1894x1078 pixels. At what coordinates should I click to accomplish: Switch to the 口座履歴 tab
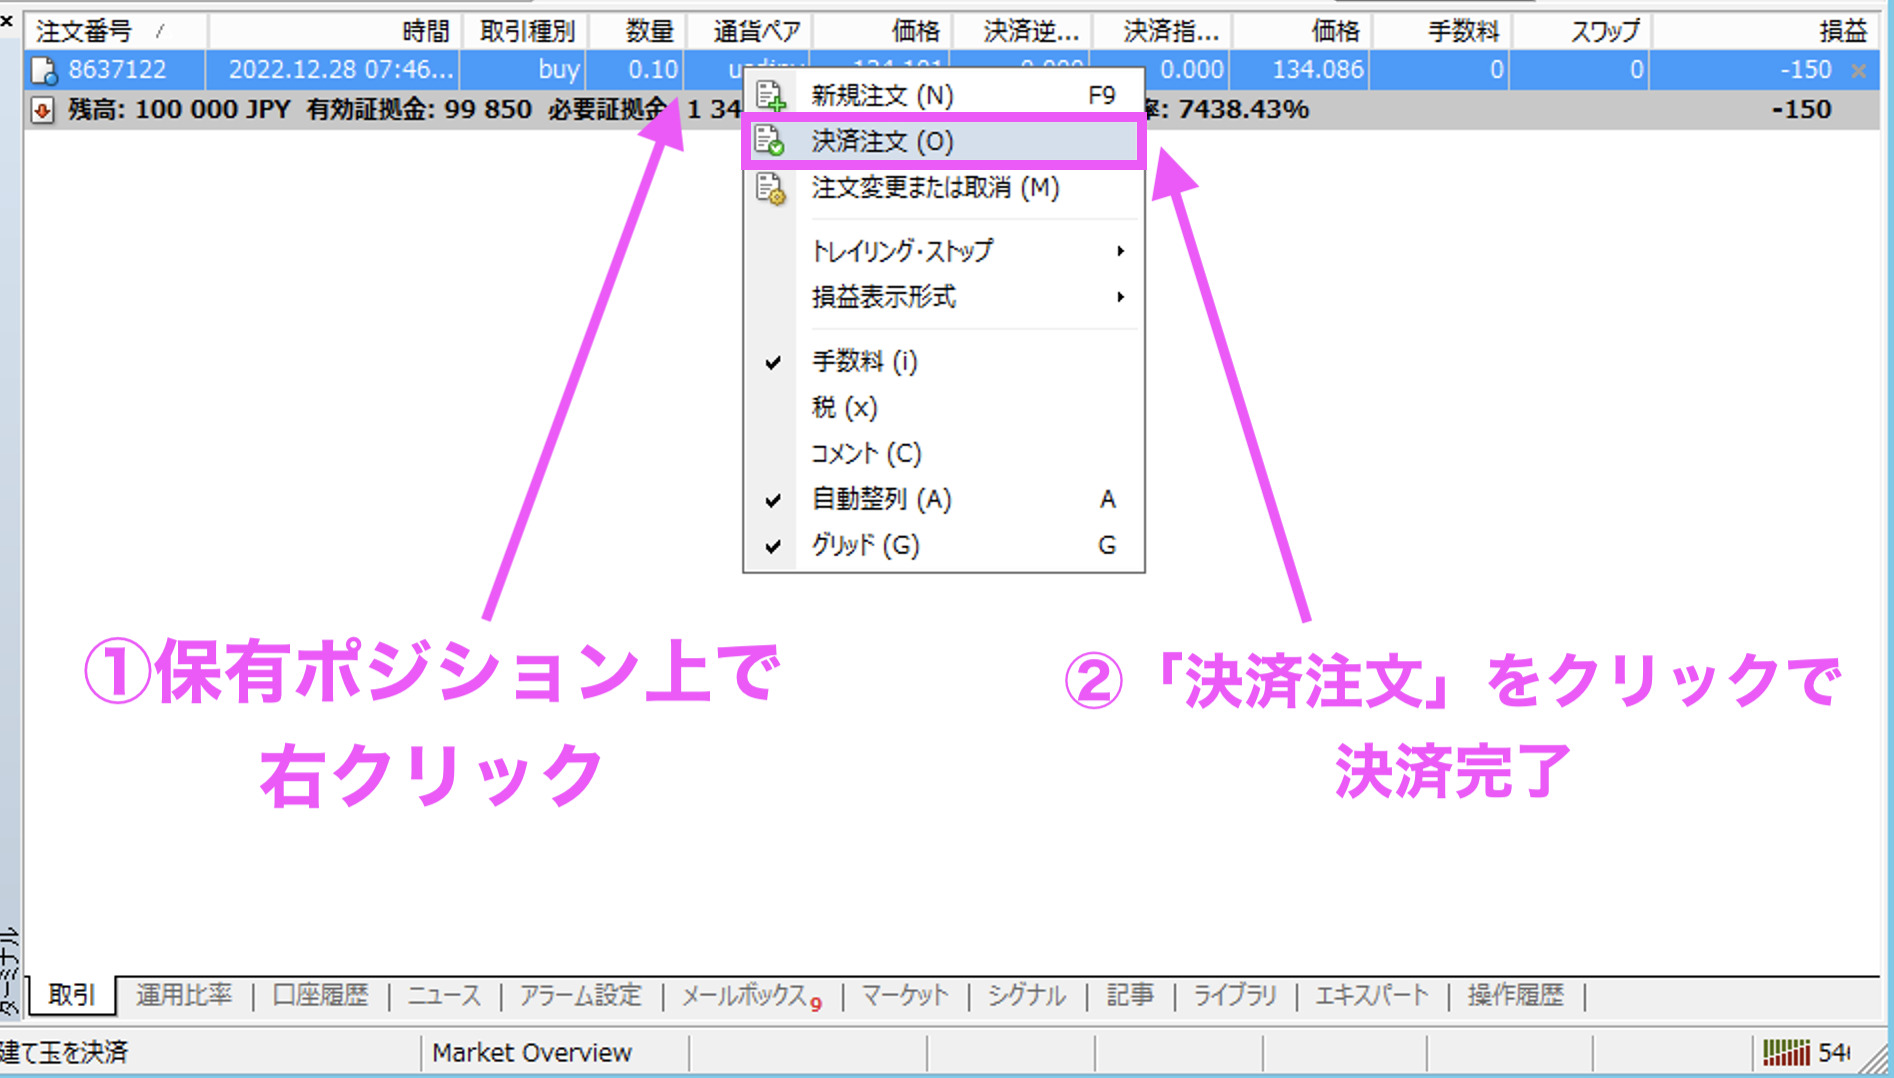(320, 995)
